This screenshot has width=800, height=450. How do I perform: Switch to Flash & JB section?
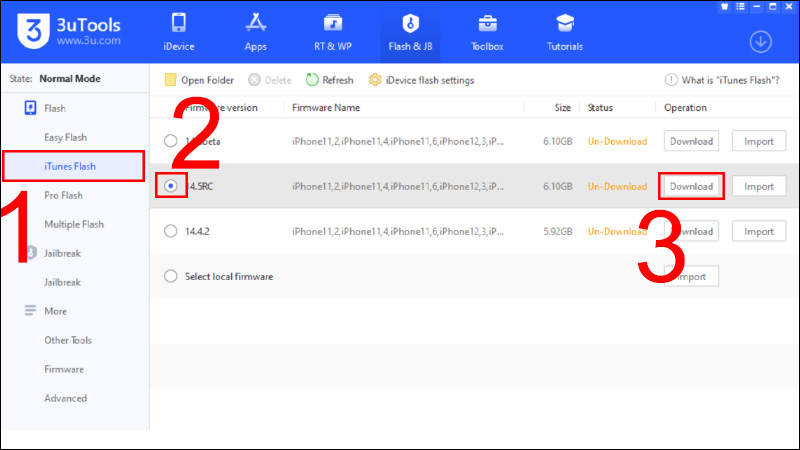pos(410,32)
